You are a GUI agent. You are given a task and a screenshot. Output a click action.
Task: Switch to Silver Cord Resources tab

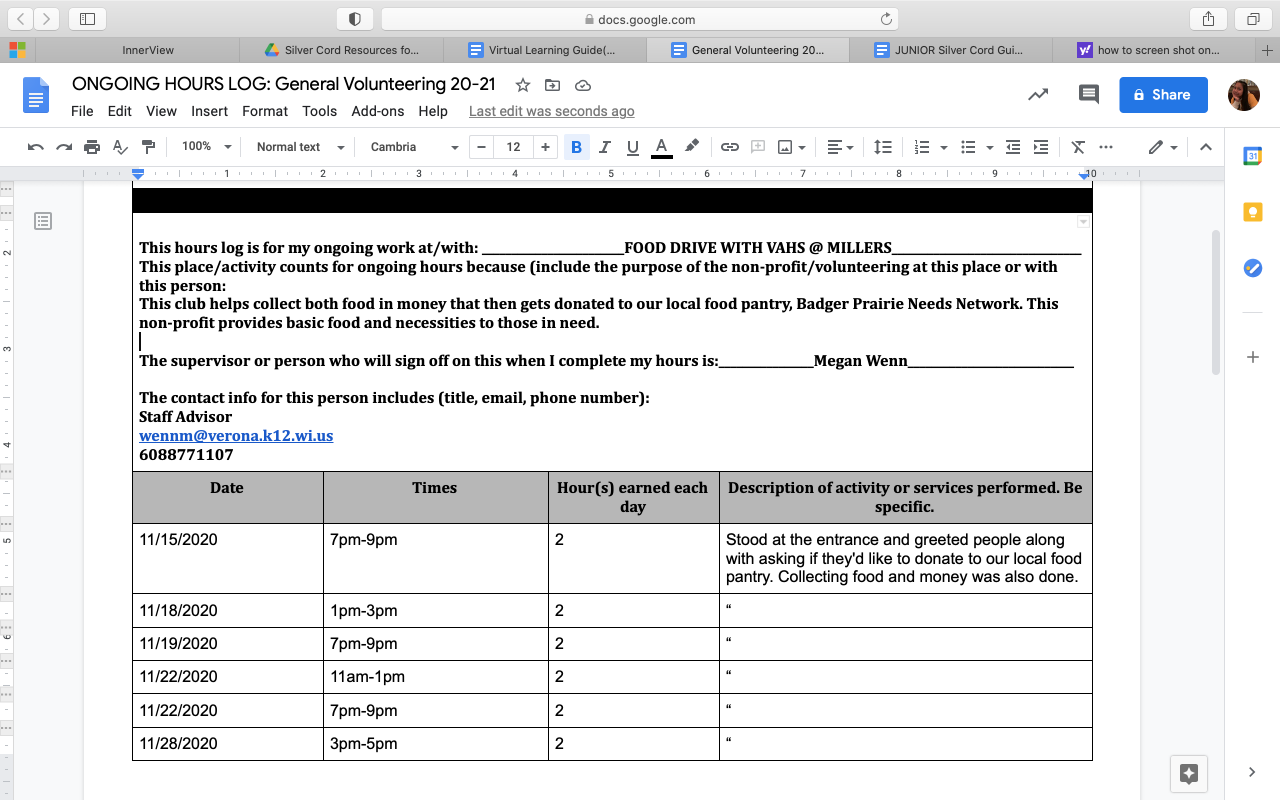(342, 50)
